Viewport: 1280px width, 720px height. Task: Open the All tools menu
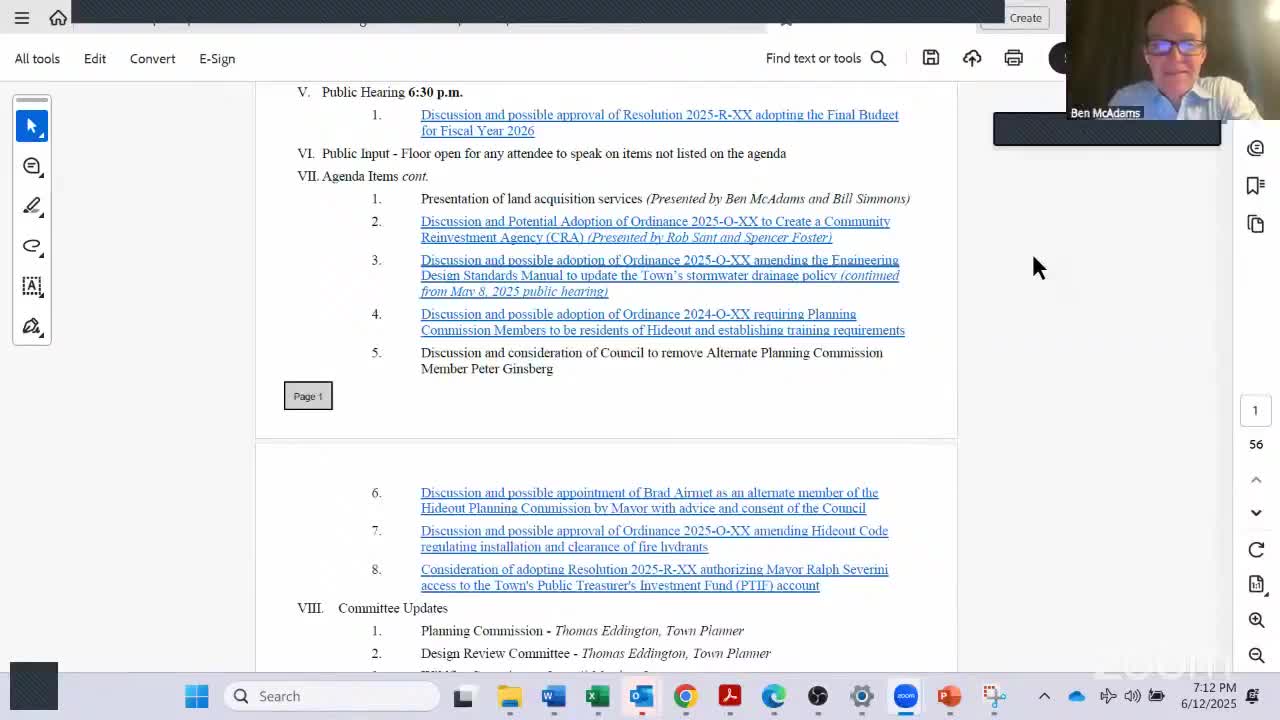tap(37, 59)
